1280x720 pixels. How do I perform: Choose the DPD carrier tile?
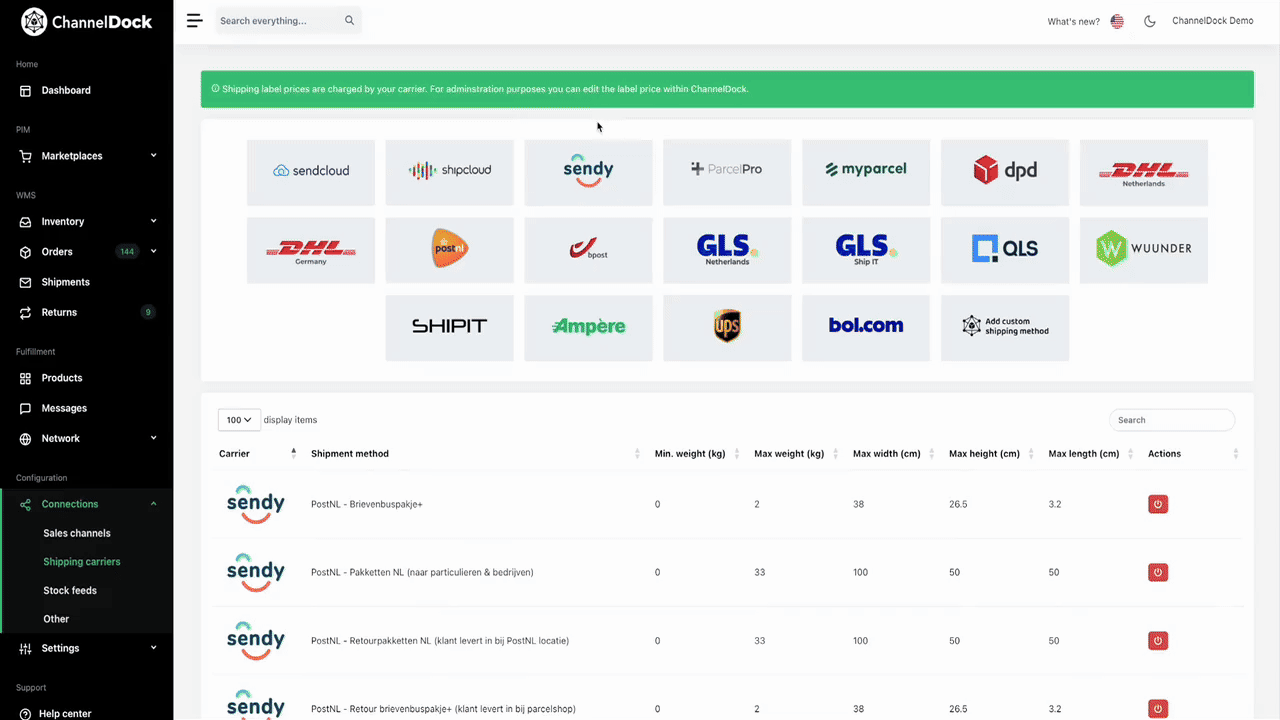tap(1005, 173)
